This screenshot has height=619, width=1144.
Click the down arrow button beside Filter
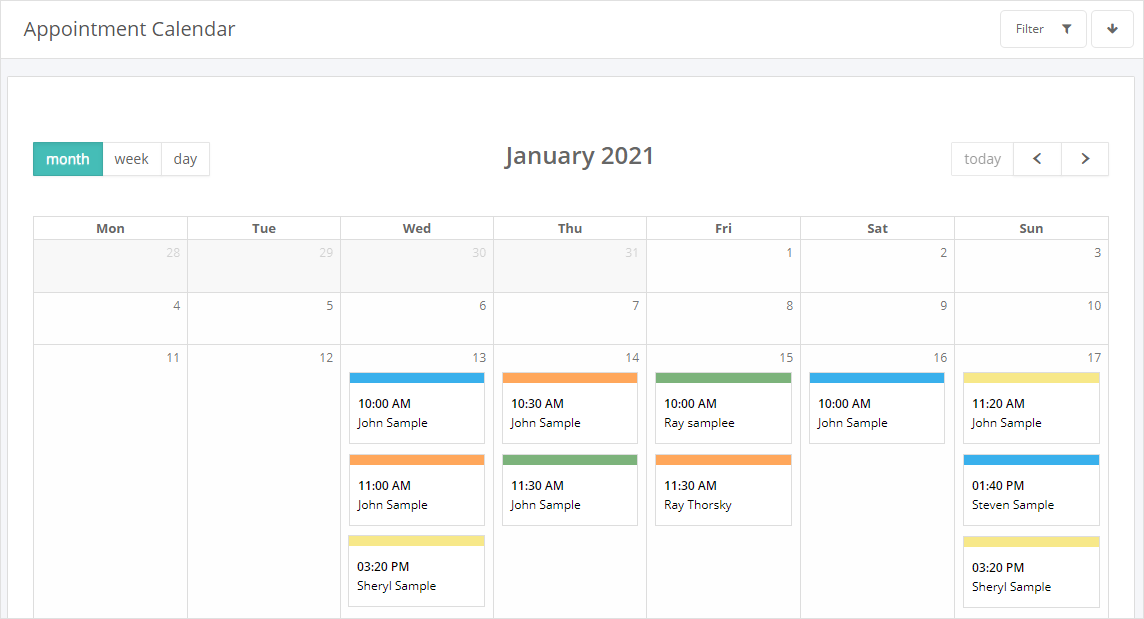tap(1112, 29)
